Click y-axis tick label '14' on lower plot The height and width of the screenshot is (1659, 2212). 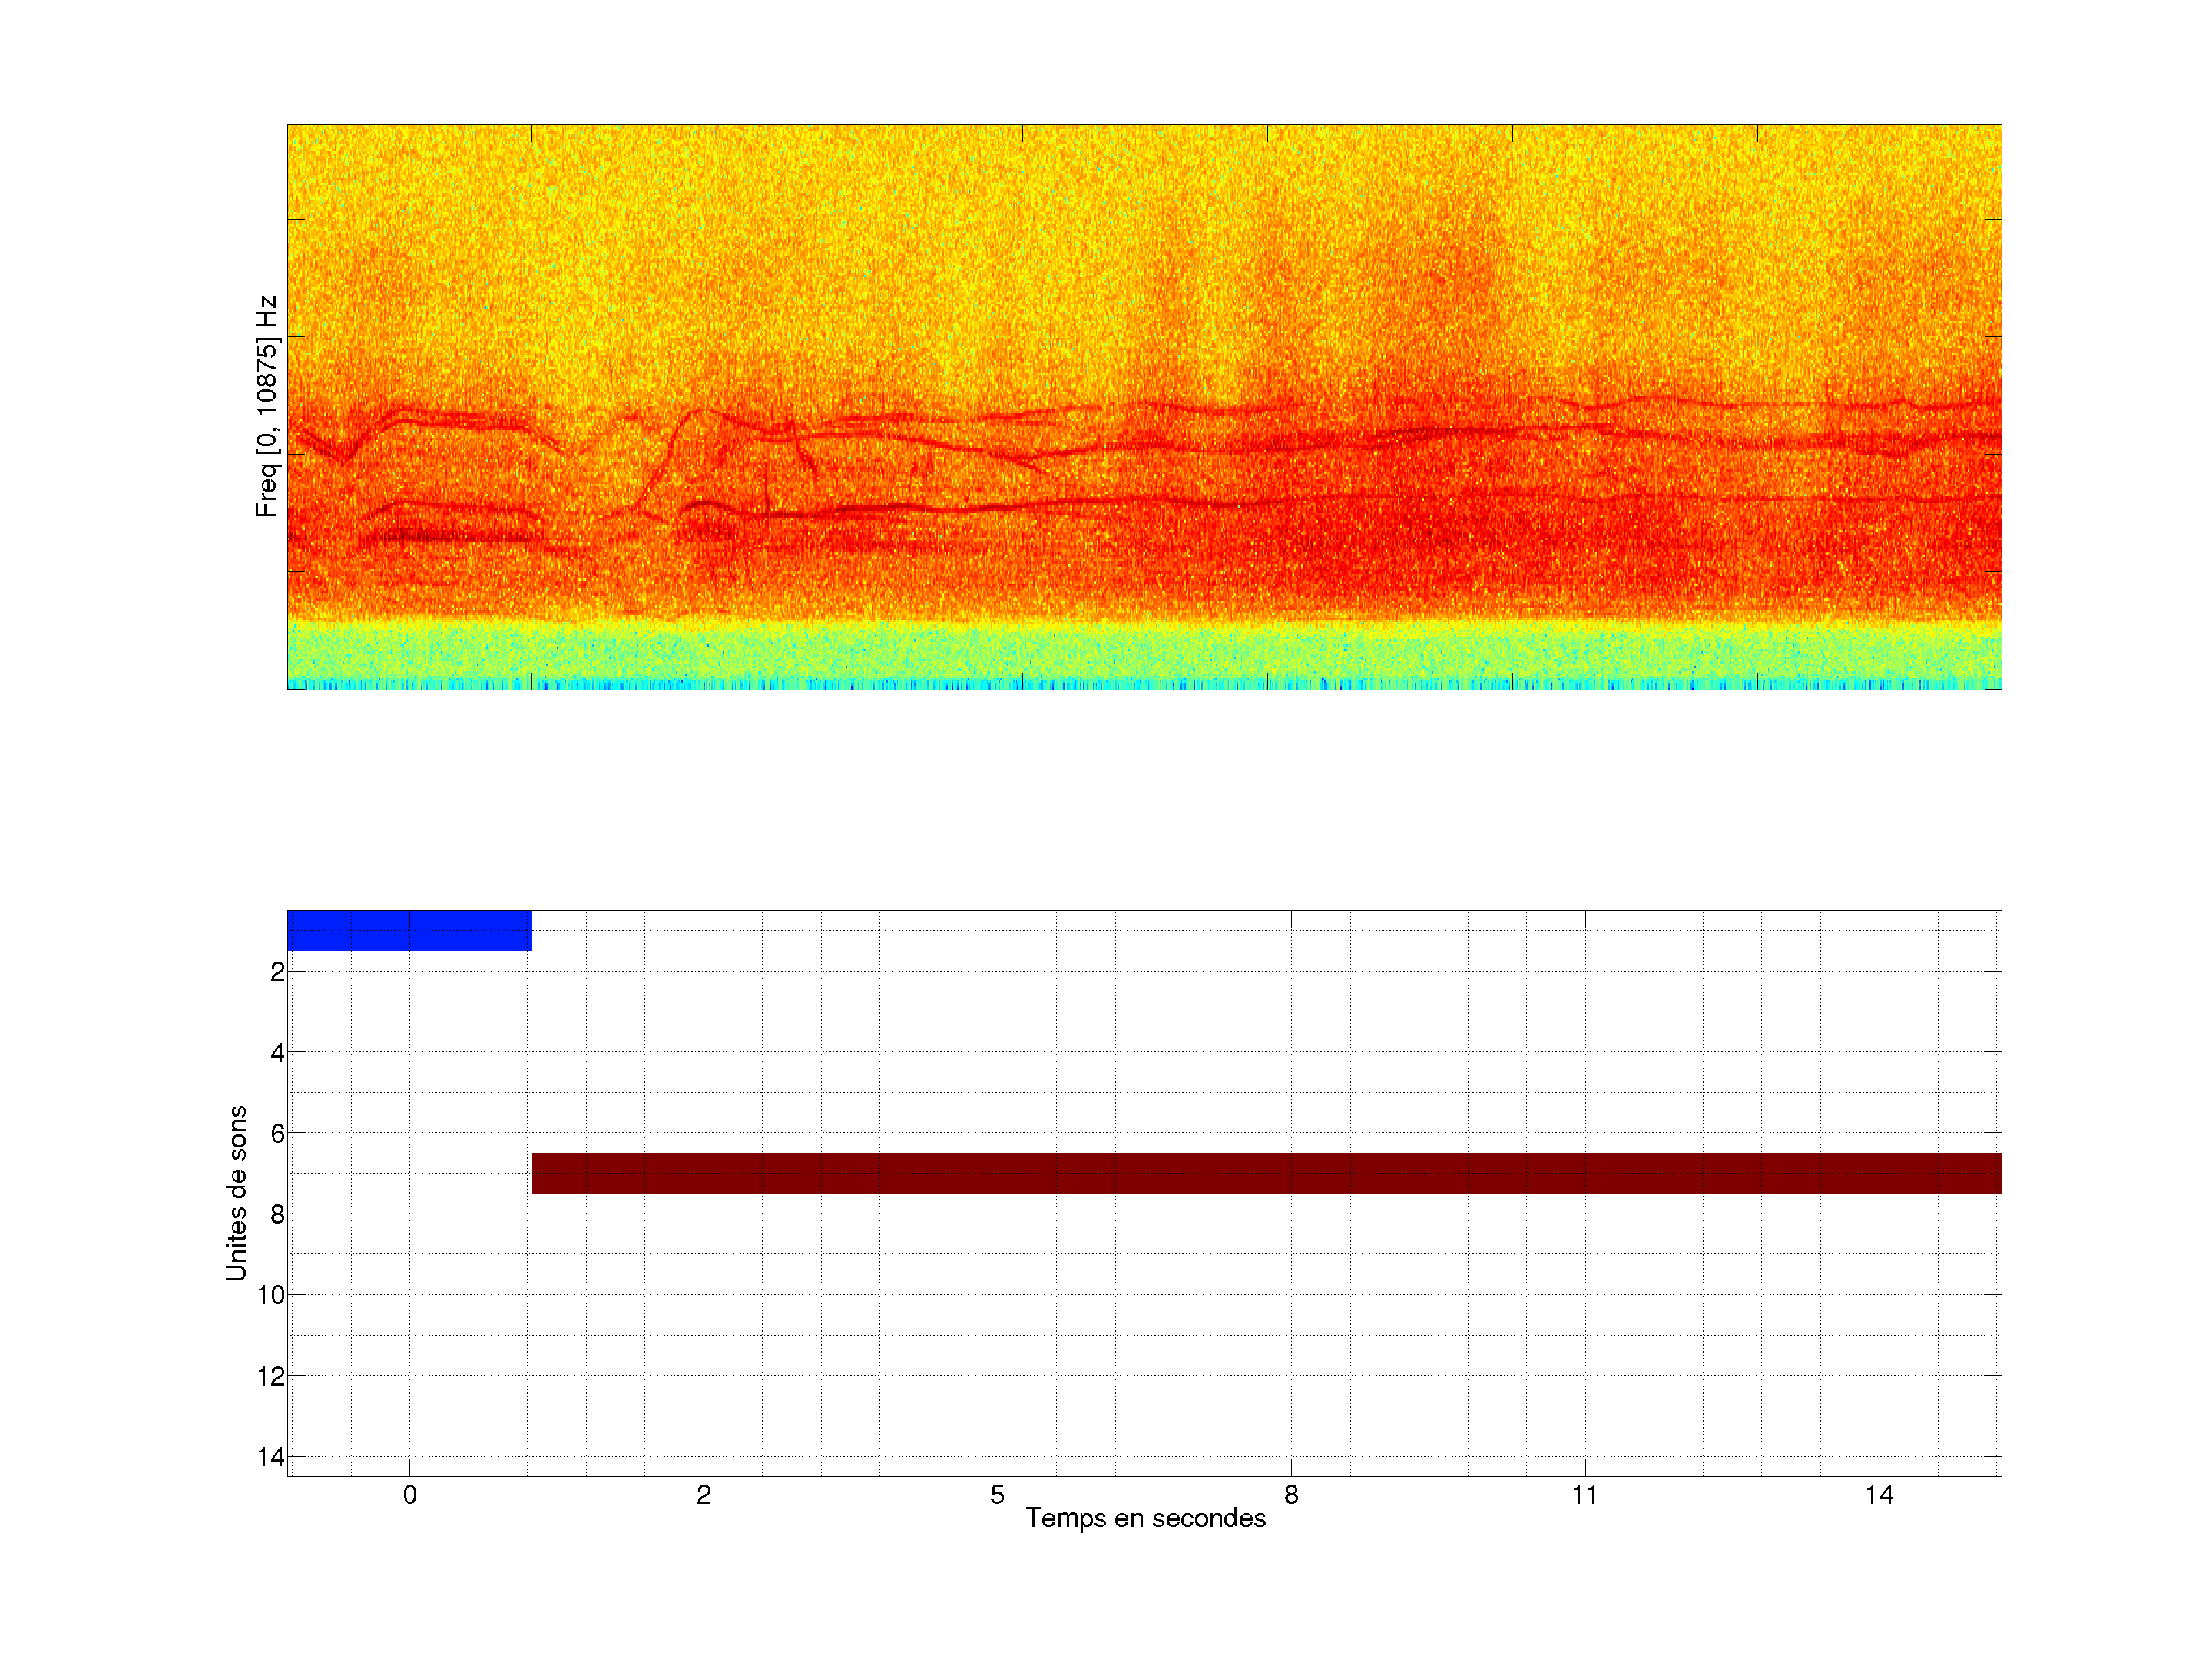click(271, 1457)
